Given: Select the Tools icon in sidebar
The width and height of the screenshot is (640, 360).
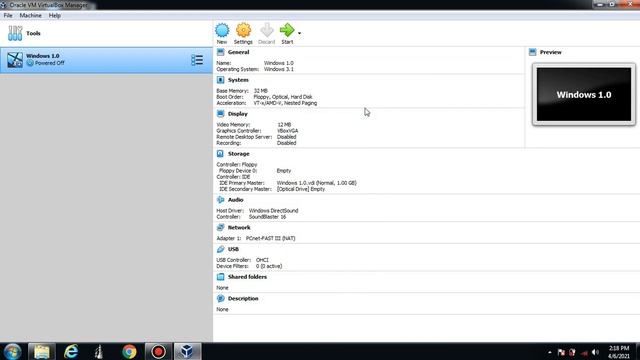Looking at the screenshot, I should point(15,33).
